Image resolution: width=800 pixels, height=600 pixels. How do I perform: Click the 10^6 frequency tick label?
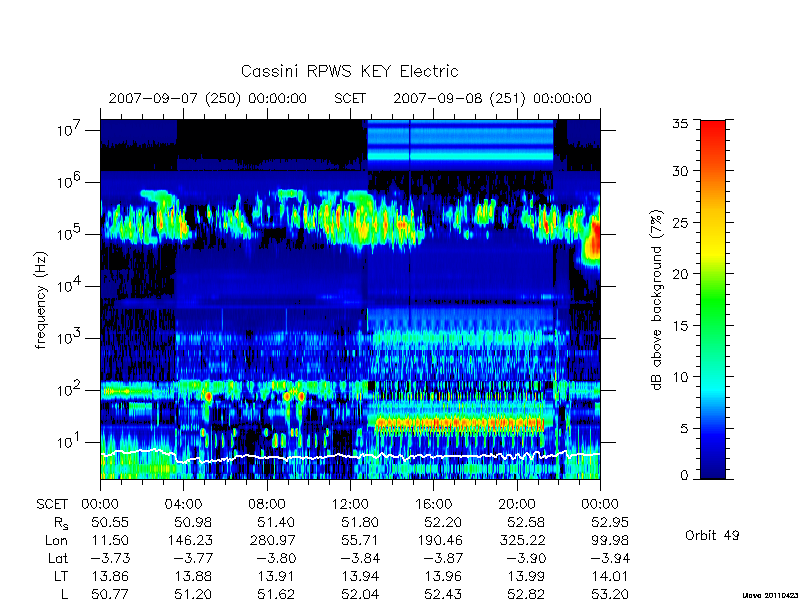70,181
